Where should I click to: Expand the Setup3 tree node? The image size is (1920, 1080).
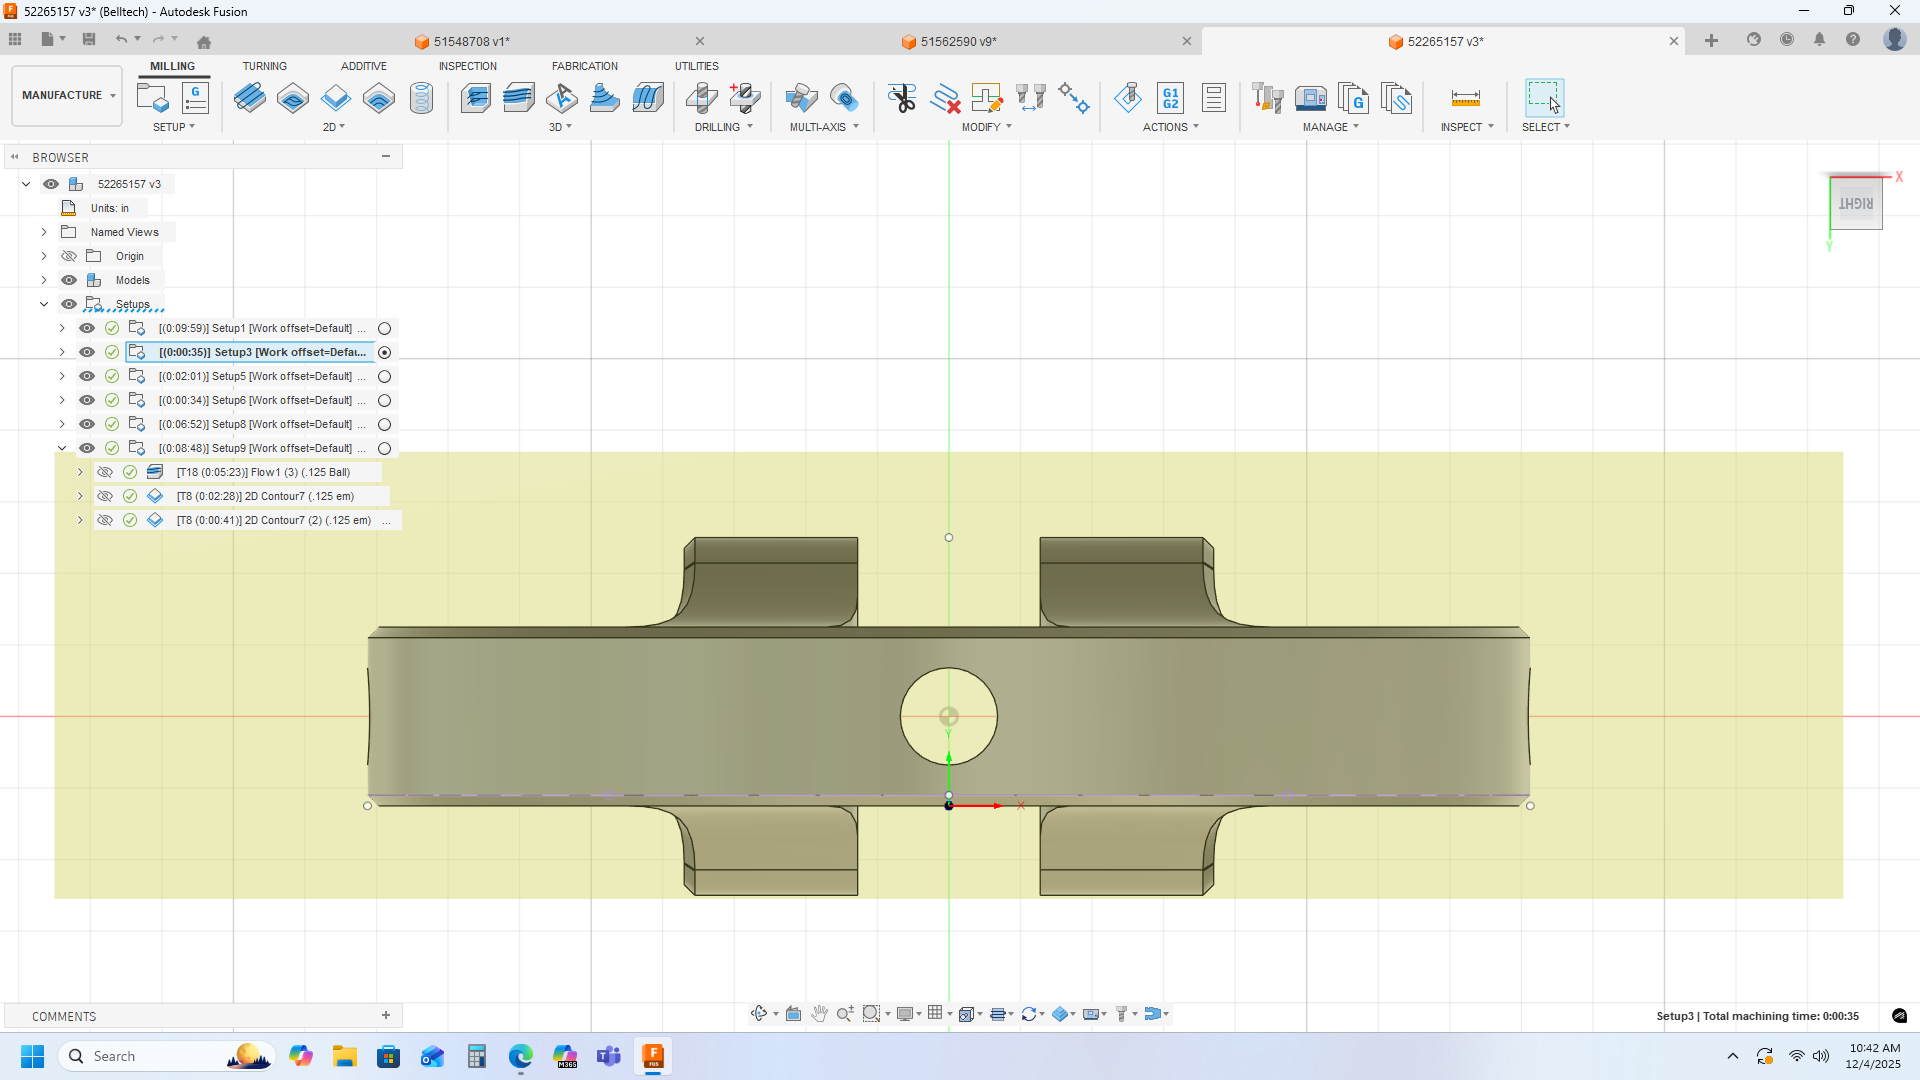coord(62,352)
